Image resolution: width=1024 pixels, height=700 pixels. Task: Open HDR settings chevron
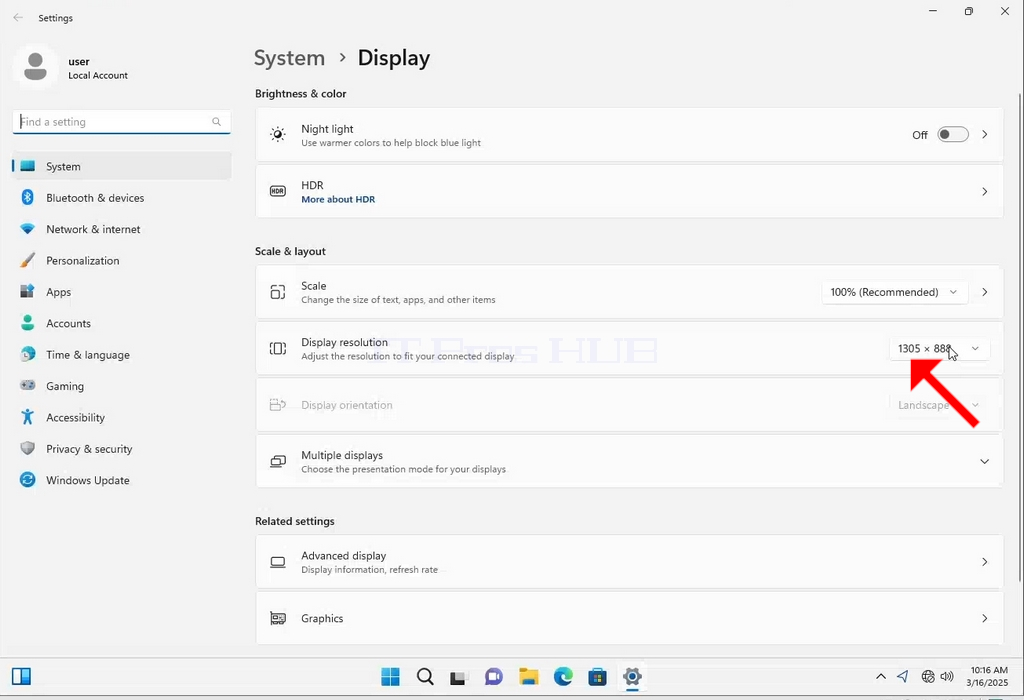[985, 191]
